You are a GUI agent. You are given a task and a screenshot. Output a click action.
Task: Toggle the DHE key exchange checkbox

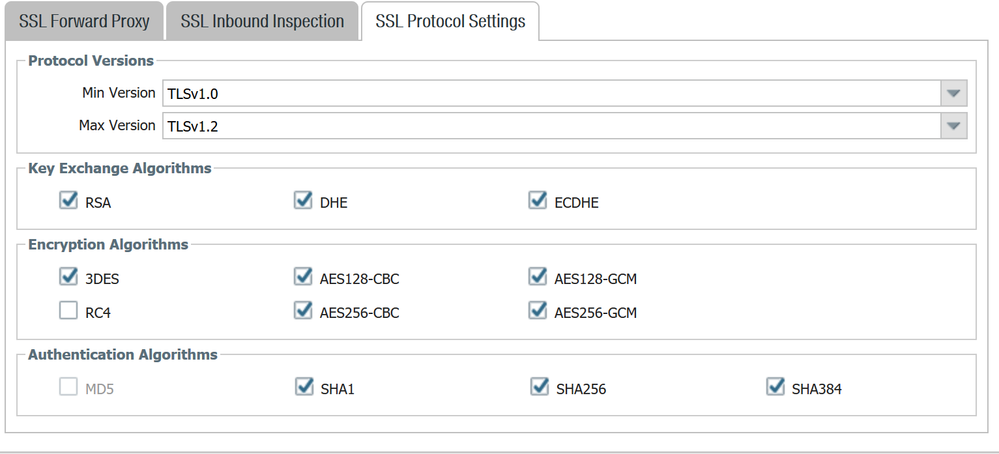point(304,201)
